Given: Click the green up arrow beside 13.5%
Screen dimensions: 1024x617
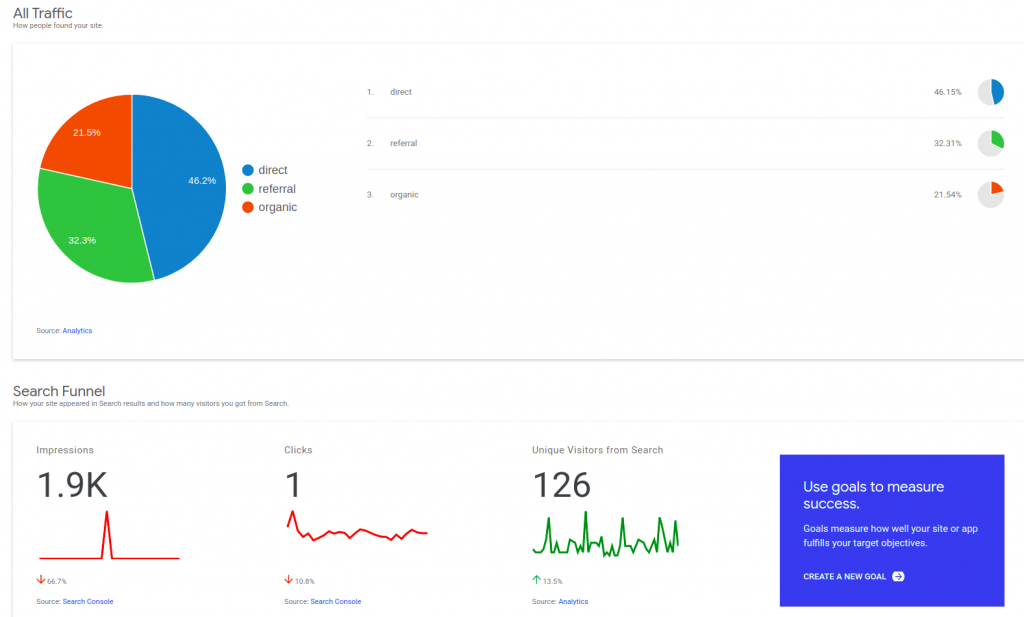Looking at the screenshot, I should click(536, 580).
